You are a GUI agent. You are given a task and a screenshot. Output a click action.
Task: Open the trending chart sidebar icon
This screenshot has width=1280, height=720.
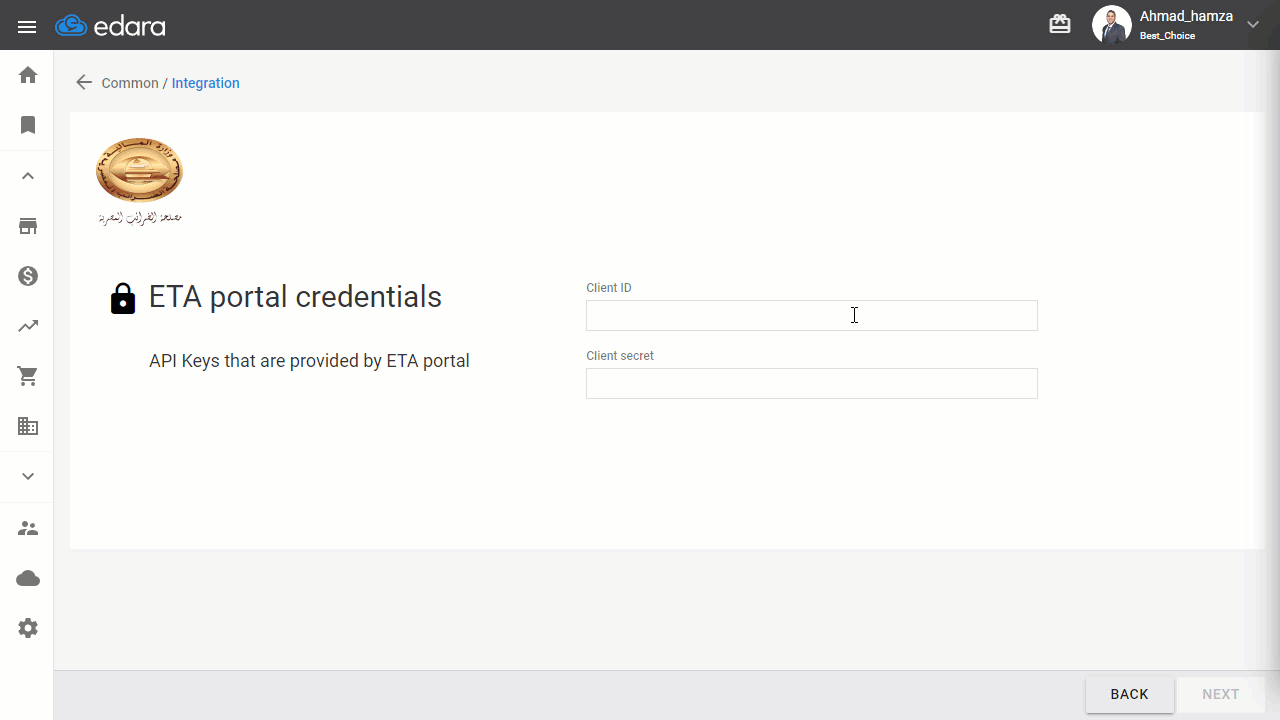tap(28, 326)
